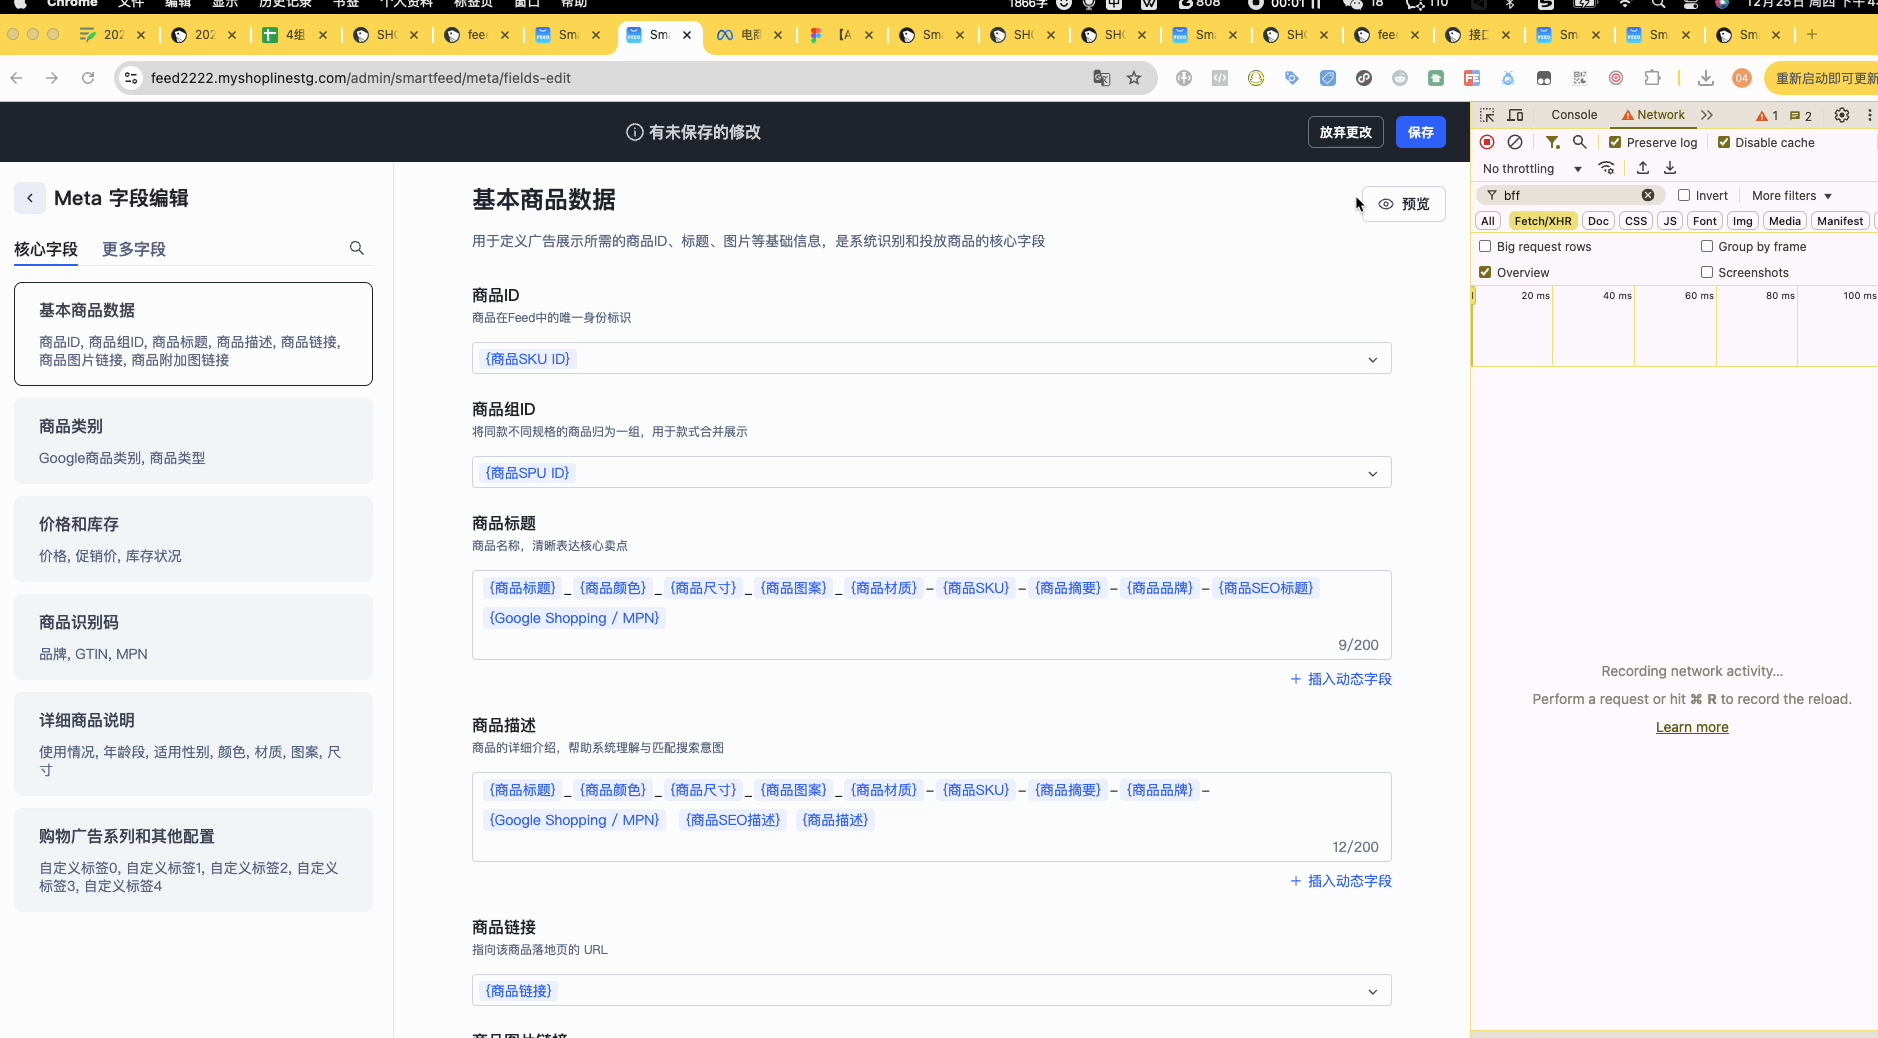Reload the page in Chrome
The width and height of the screenshot is (1878, 1038).
(88, 78)
